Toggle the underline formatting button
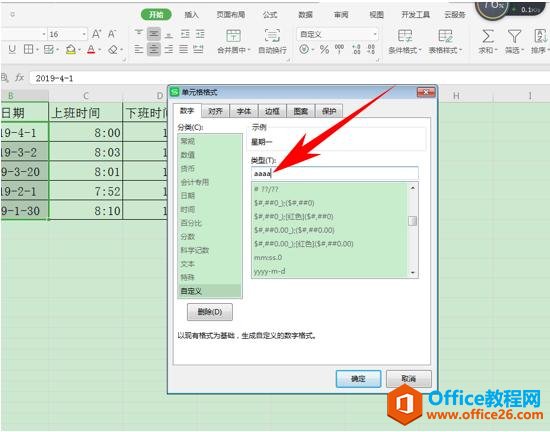 tap(12, 49)
